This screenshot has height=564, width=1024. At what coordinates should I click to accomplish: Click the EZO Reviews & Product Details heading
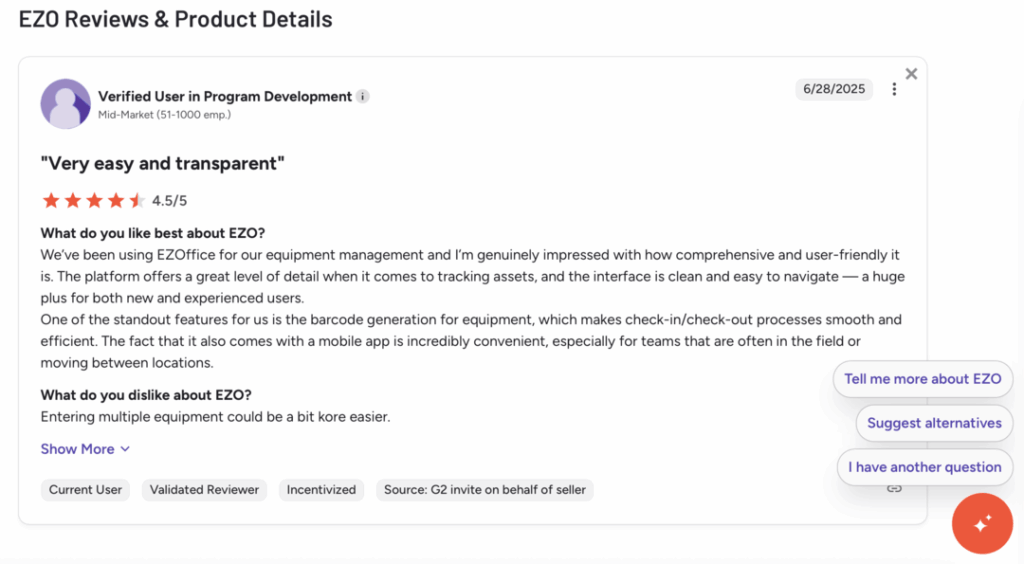pos(176,19)
